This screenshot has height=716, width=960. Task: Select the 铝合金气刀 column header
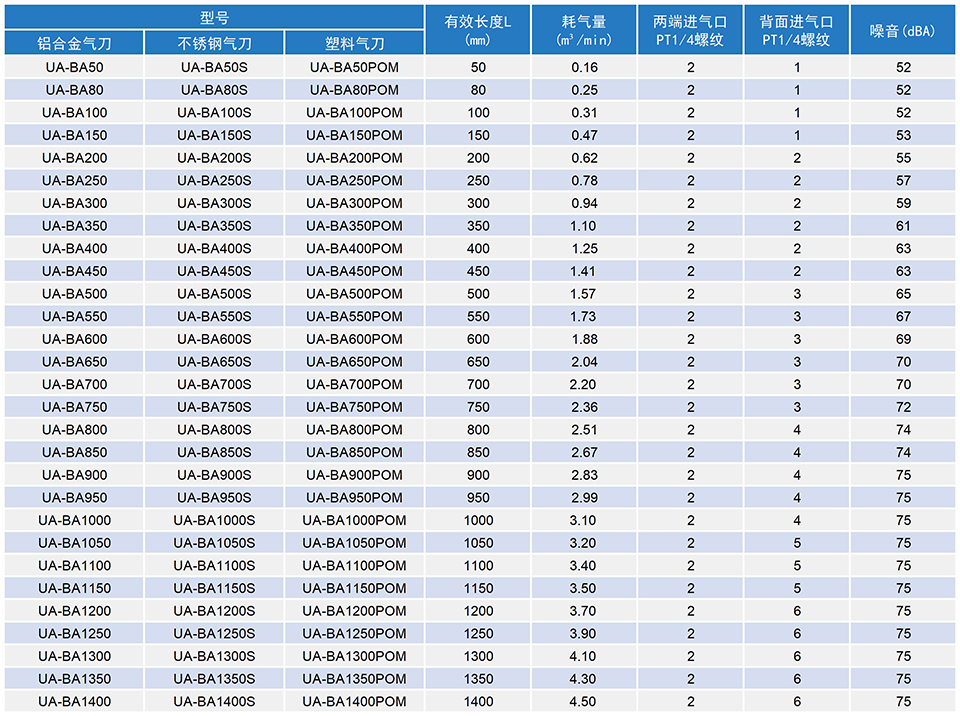(74, 44)
